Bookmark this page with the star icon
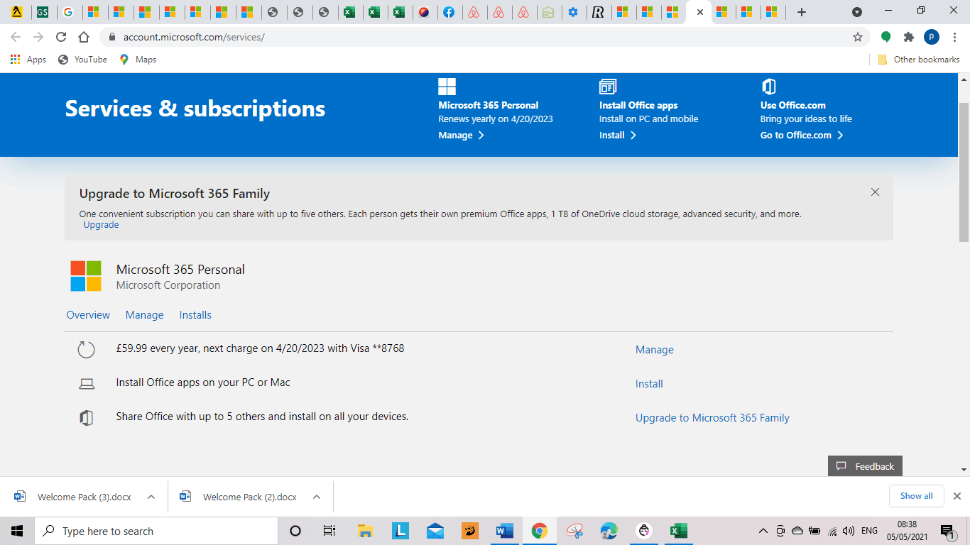 tap(857, 37)
